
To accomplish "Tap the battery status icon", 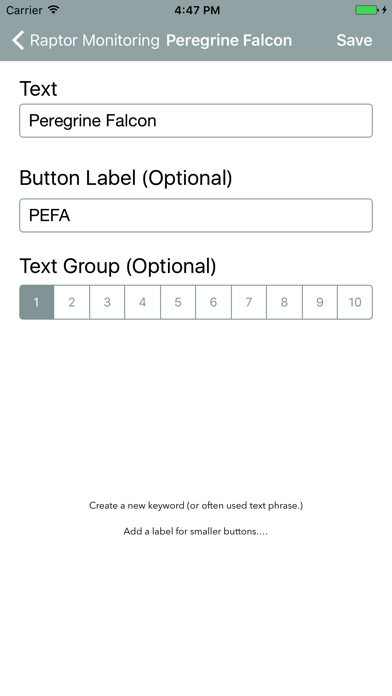I will point(368,10).
